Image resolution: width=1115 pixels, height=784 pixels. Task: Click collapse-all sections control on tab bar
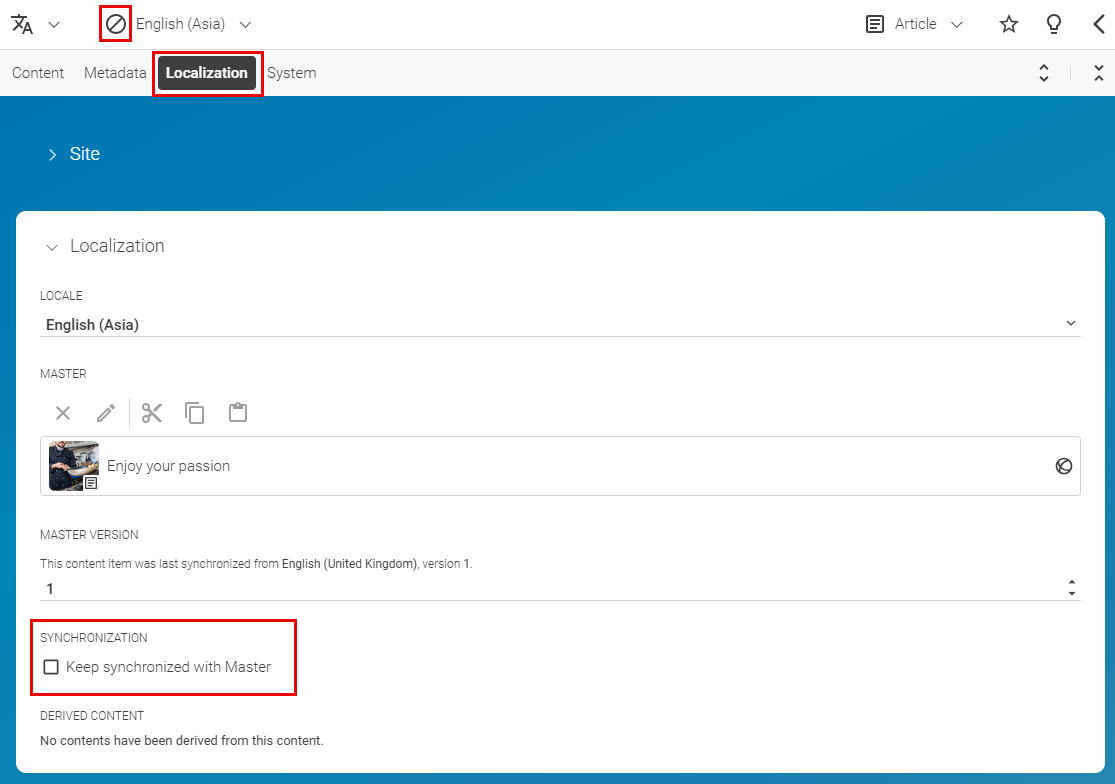pyautogui.click(x=1097, y=72)
